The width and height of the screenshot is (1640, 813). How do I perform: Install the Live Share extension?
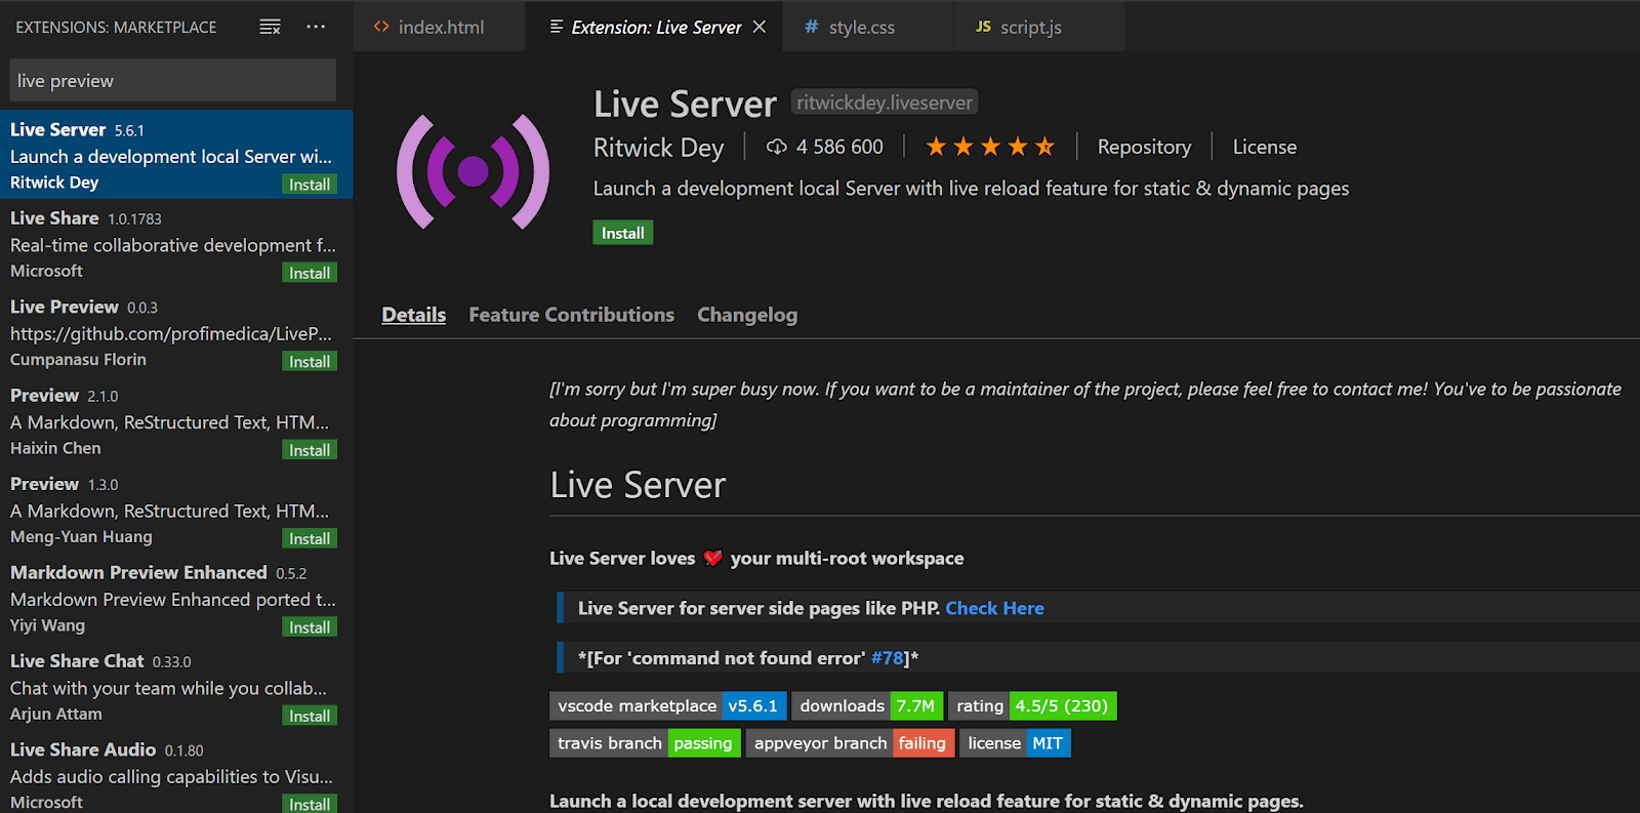[309, 273]
